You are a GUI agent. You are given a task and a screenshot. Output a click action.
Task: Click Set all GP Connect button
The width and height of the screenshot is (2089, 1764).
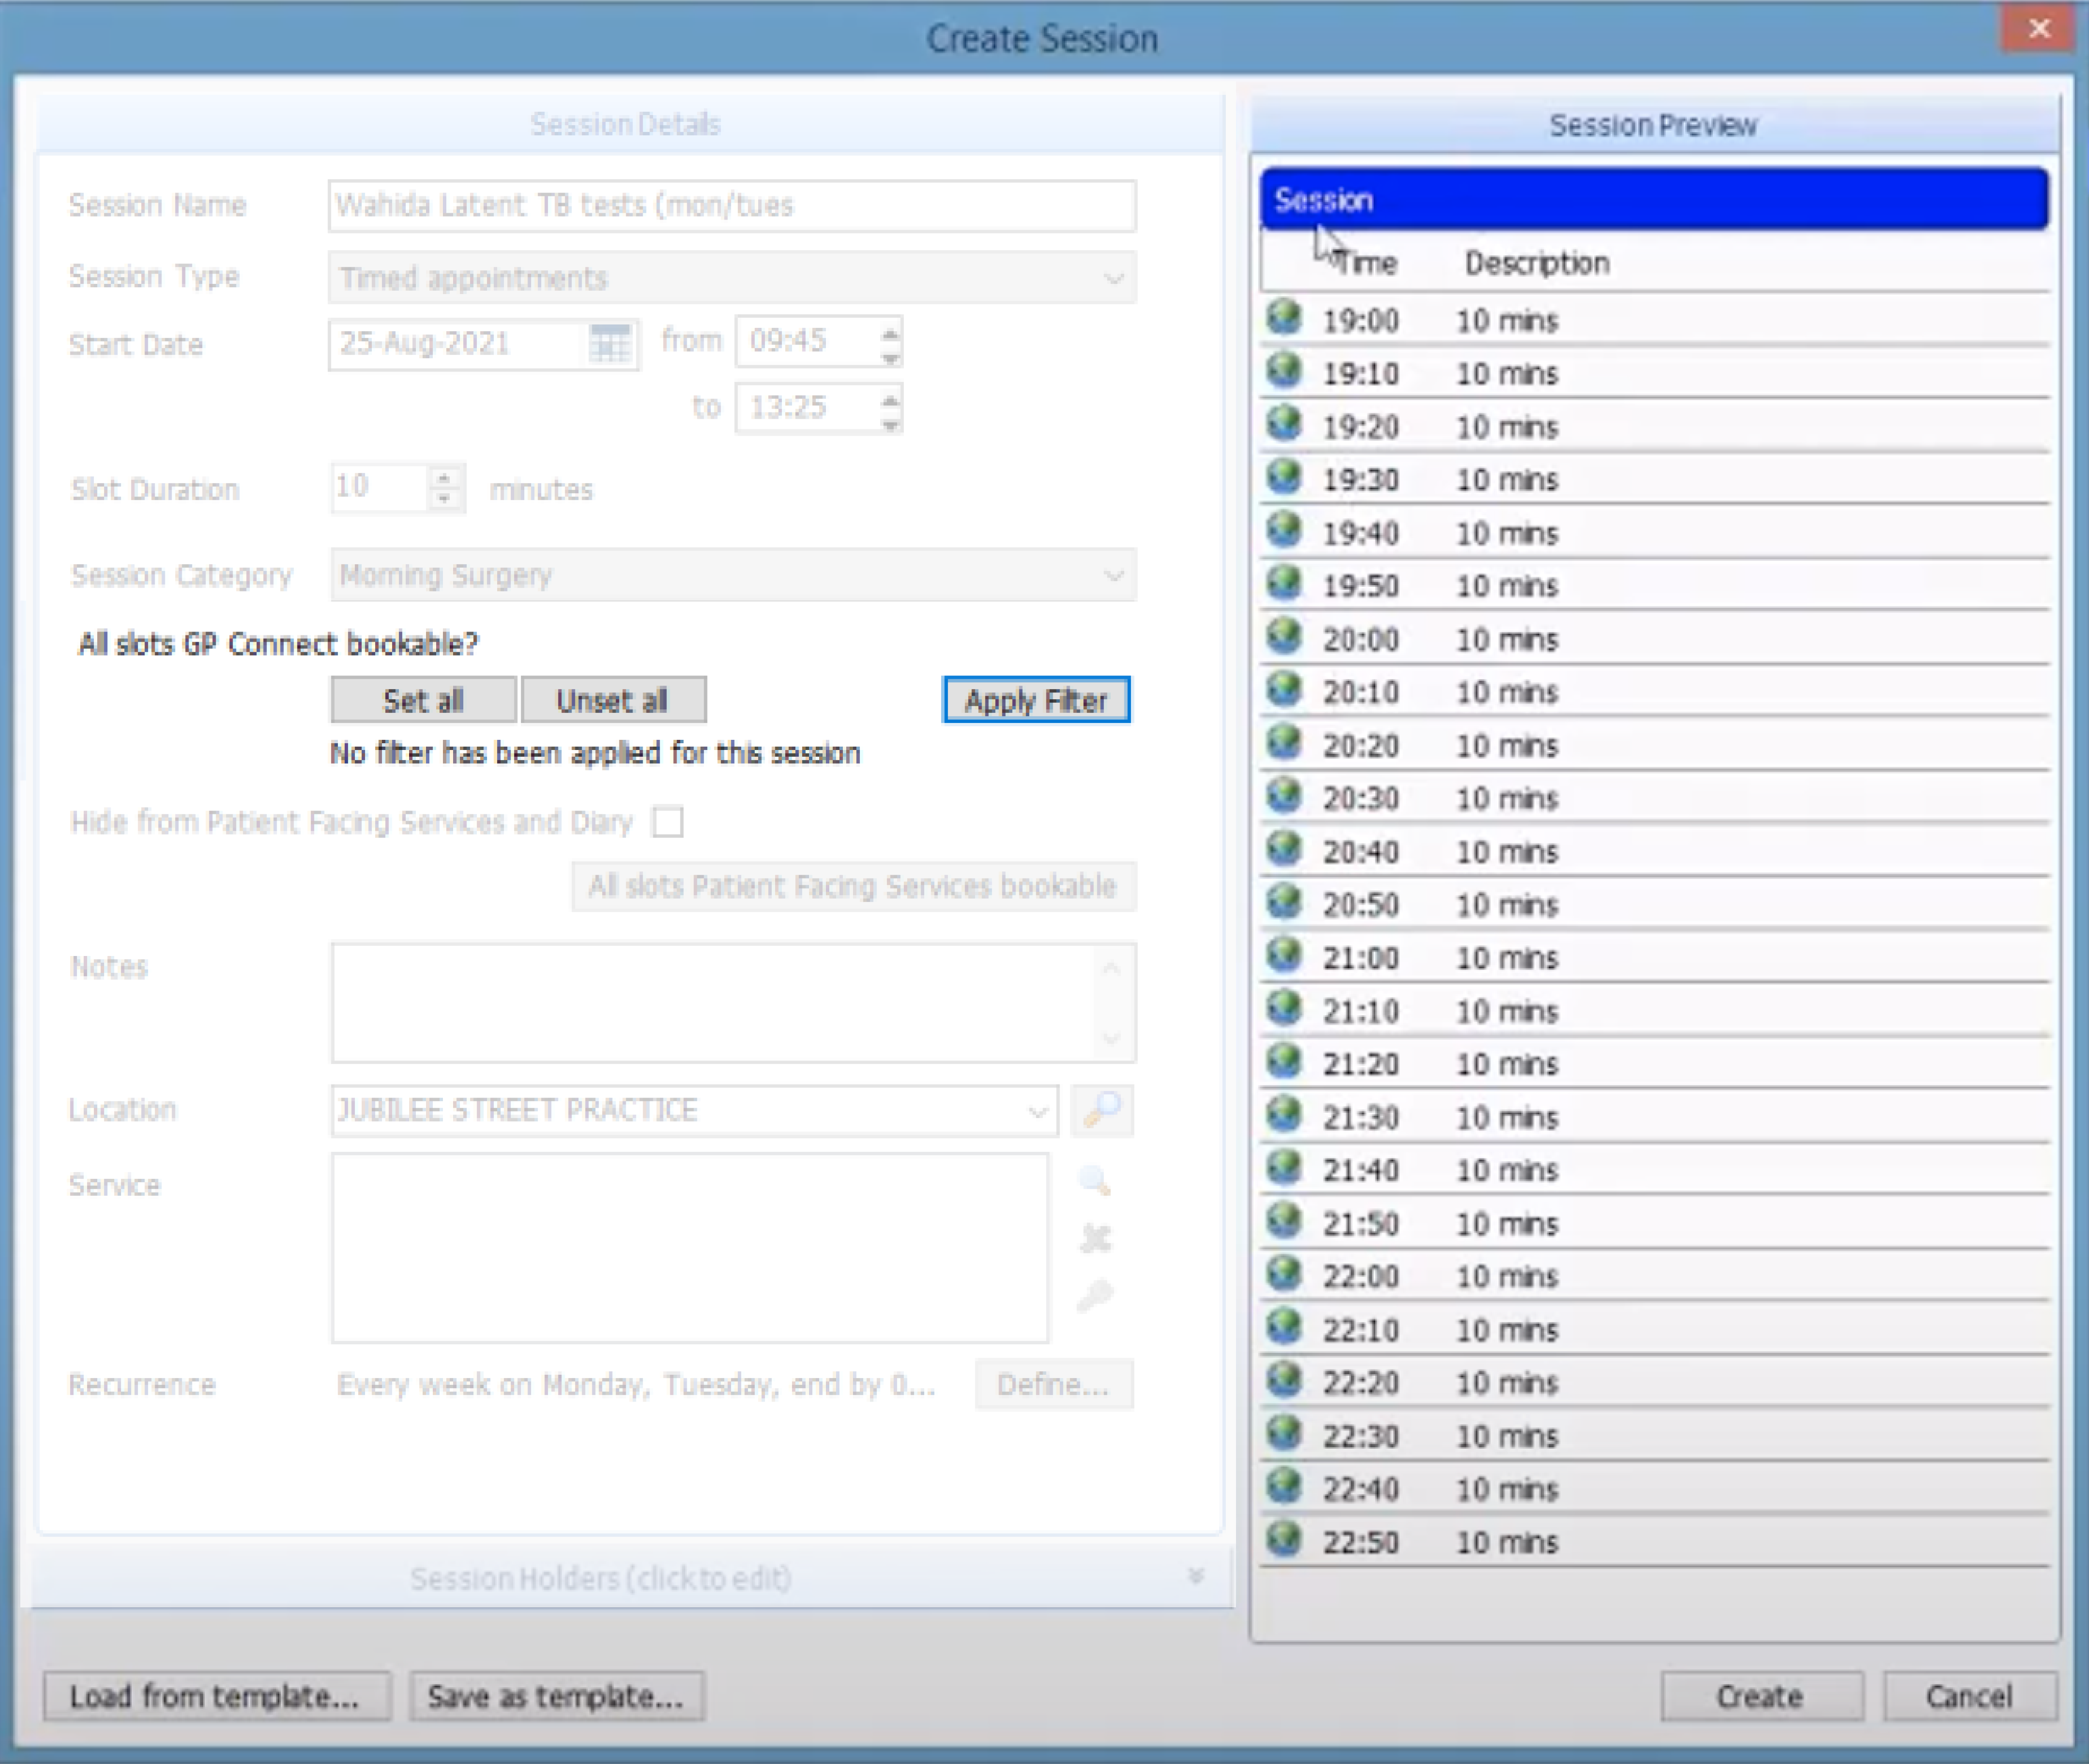[423, 700]
